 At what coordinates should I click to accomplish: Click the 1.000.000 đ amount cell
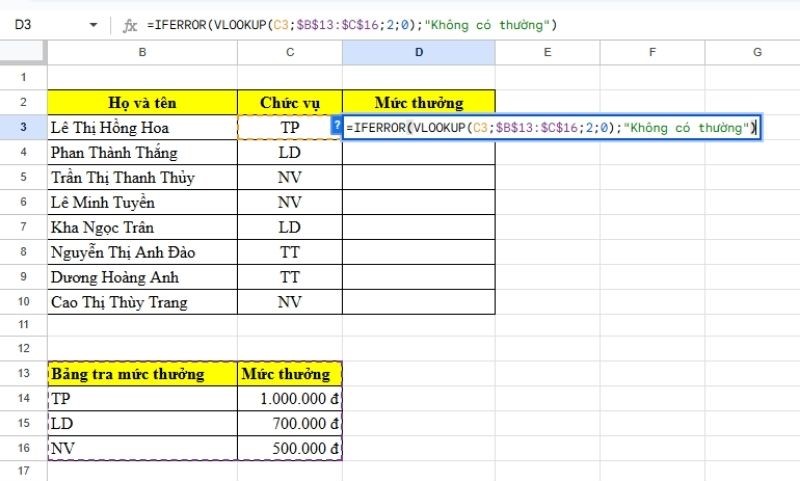point(290,398)
